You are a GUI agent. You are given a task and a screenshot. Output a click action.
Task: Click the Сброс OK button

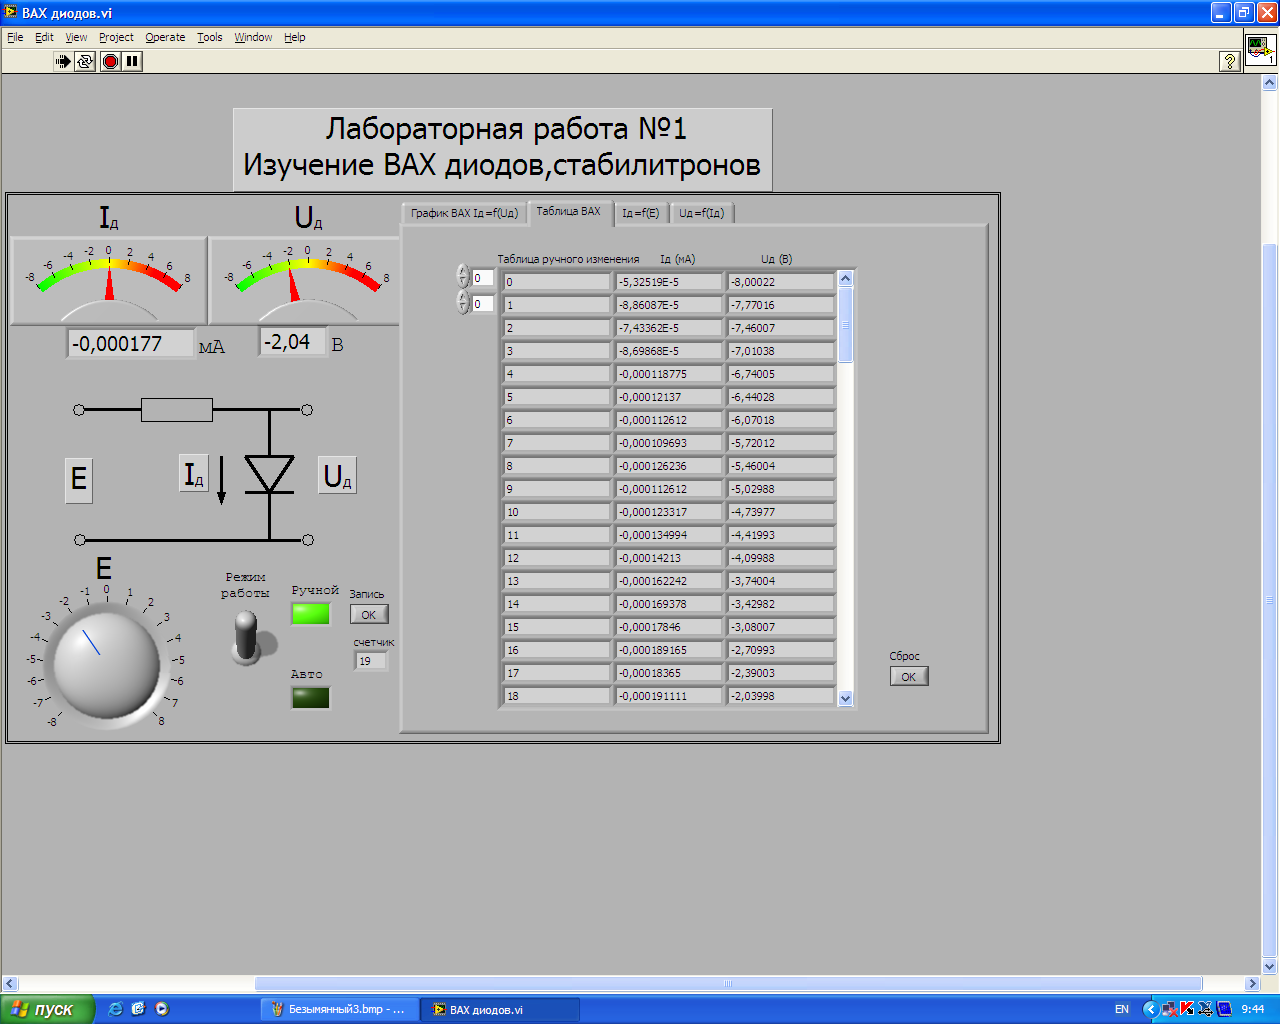click(x=909, y=677)
